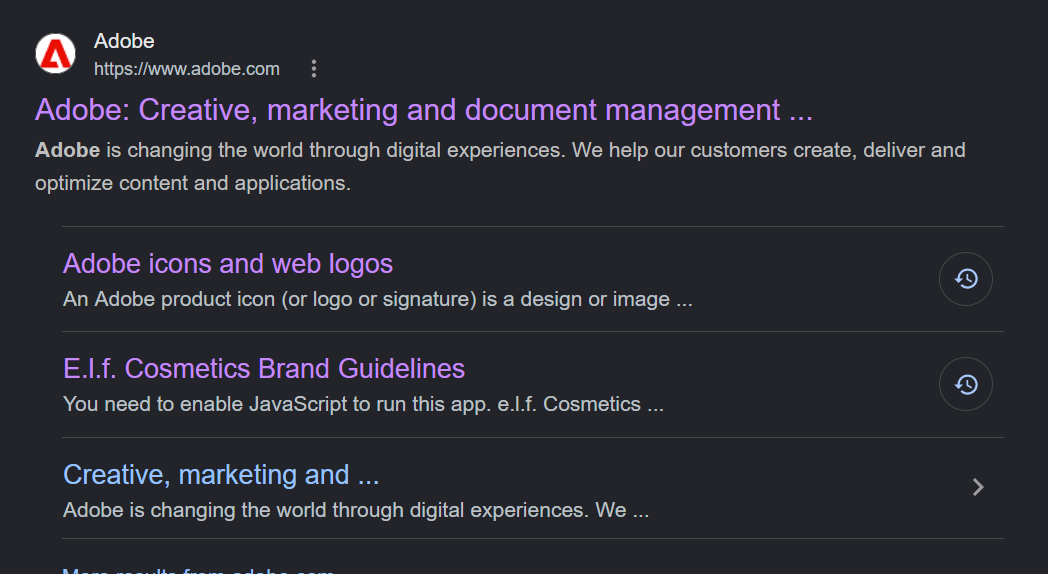The height and width of the screenshot is (574, 1048).
Task: Open E.l.f. Cosmetics Brand Guidelines link
Action: point(264,369)
